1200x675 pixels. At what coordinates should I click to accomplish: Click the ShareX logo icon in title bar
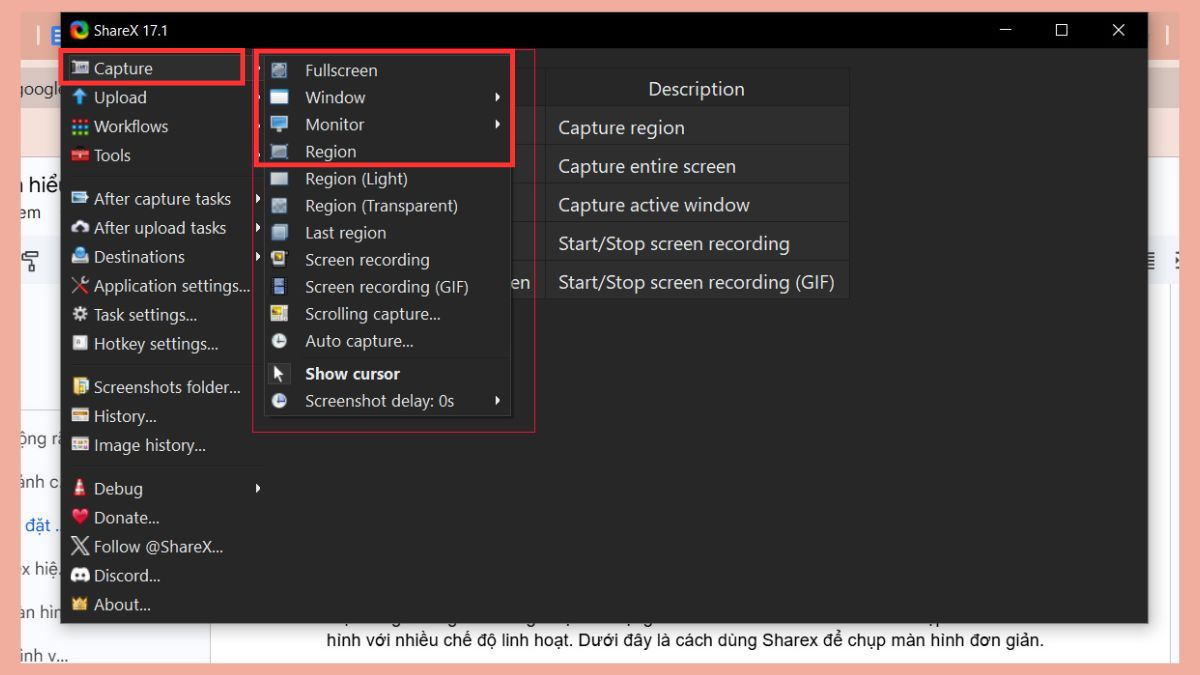pos(79,31)
